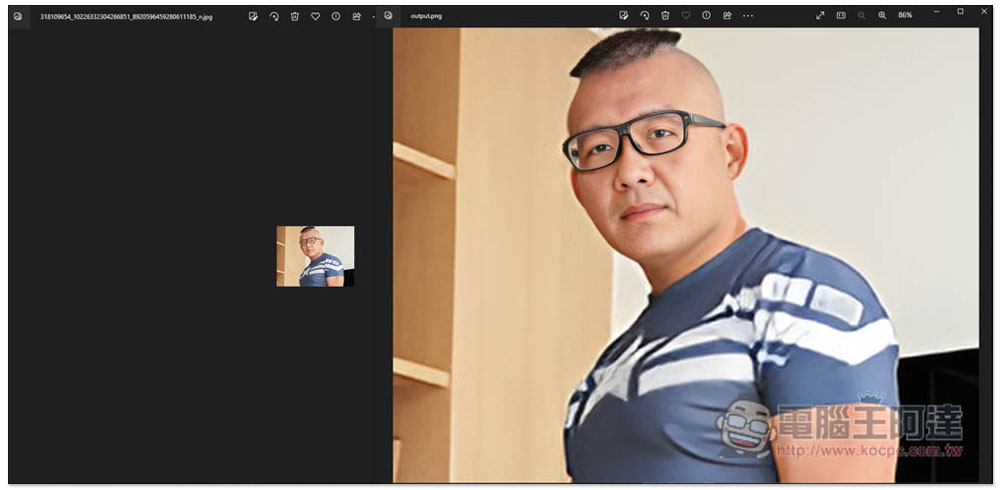
Task: Toggle zoom to fit or actual size
Action: pos(841,16)
